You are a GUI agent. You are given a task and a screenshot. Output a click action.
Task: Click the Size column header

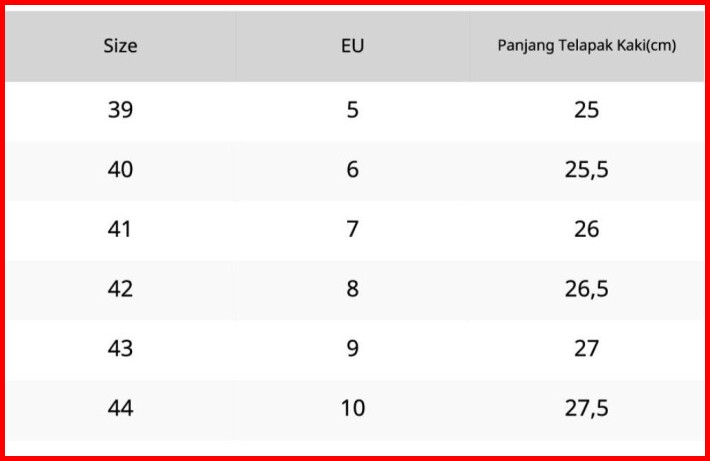coord(120,46)
